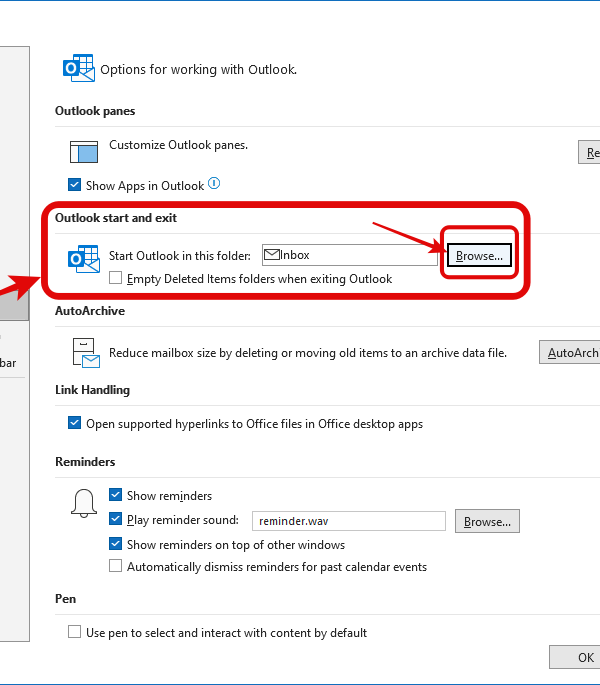The image size is (600, 685).
Task: Click Browse next to the Inbox folder
Action: tap(479, 255)
